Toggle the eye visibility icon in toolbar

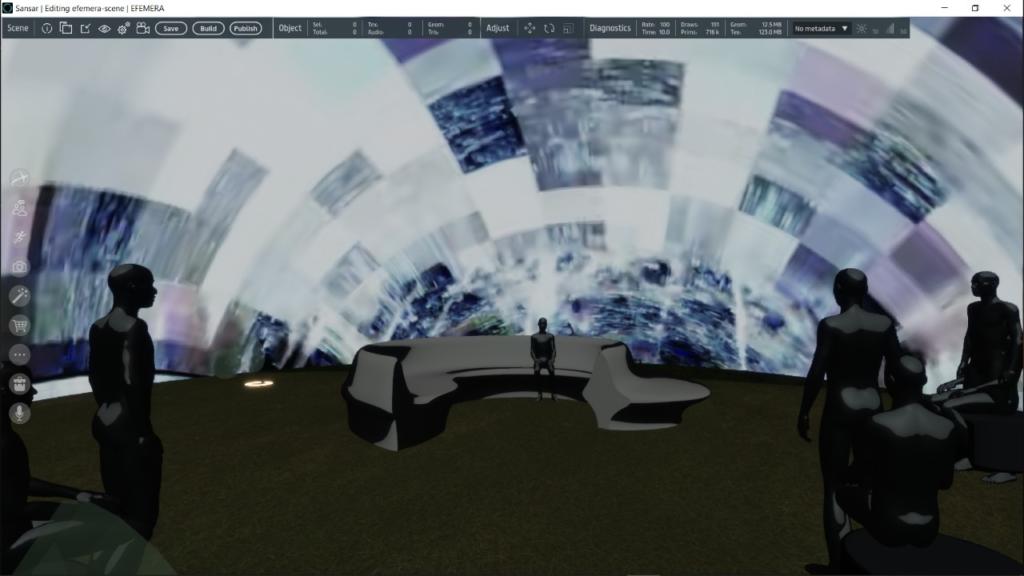[104, 28]
